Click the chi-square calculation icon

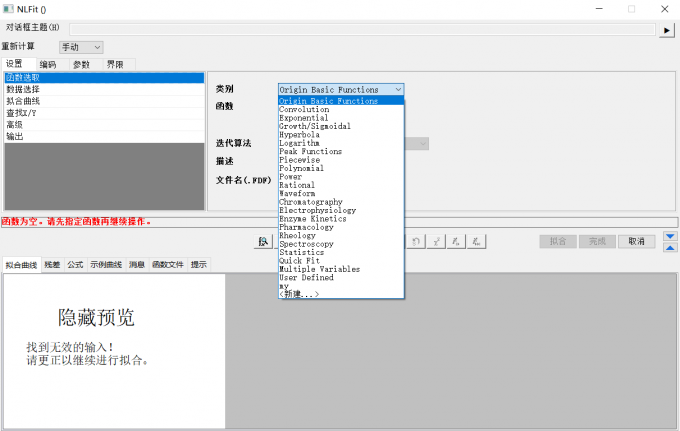tap(436, 242)
